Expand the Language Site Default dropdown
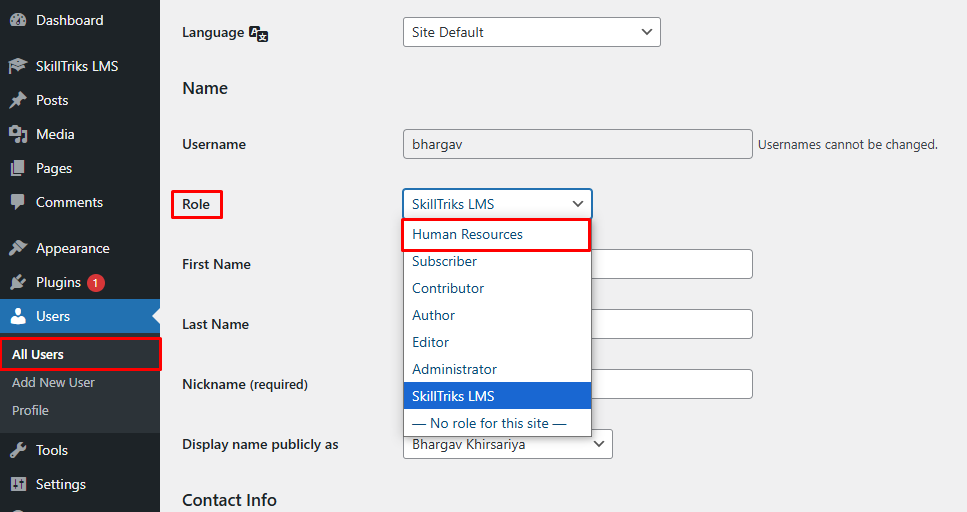Image resolution: width=967 pixels, height=512 pixels. point(532,32)
